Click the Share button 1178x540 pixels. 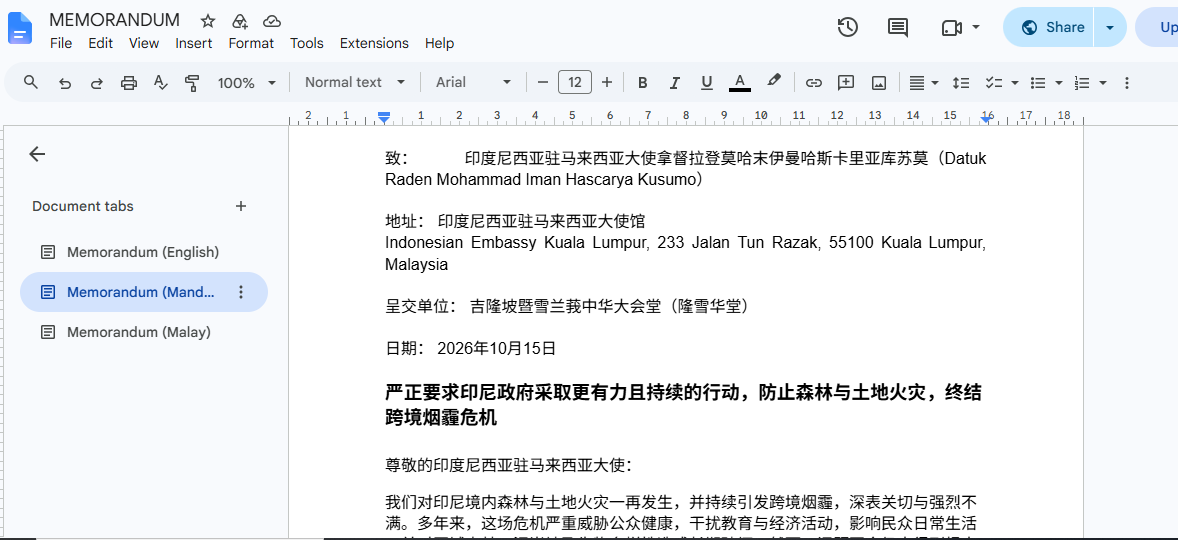(1050, 28)
